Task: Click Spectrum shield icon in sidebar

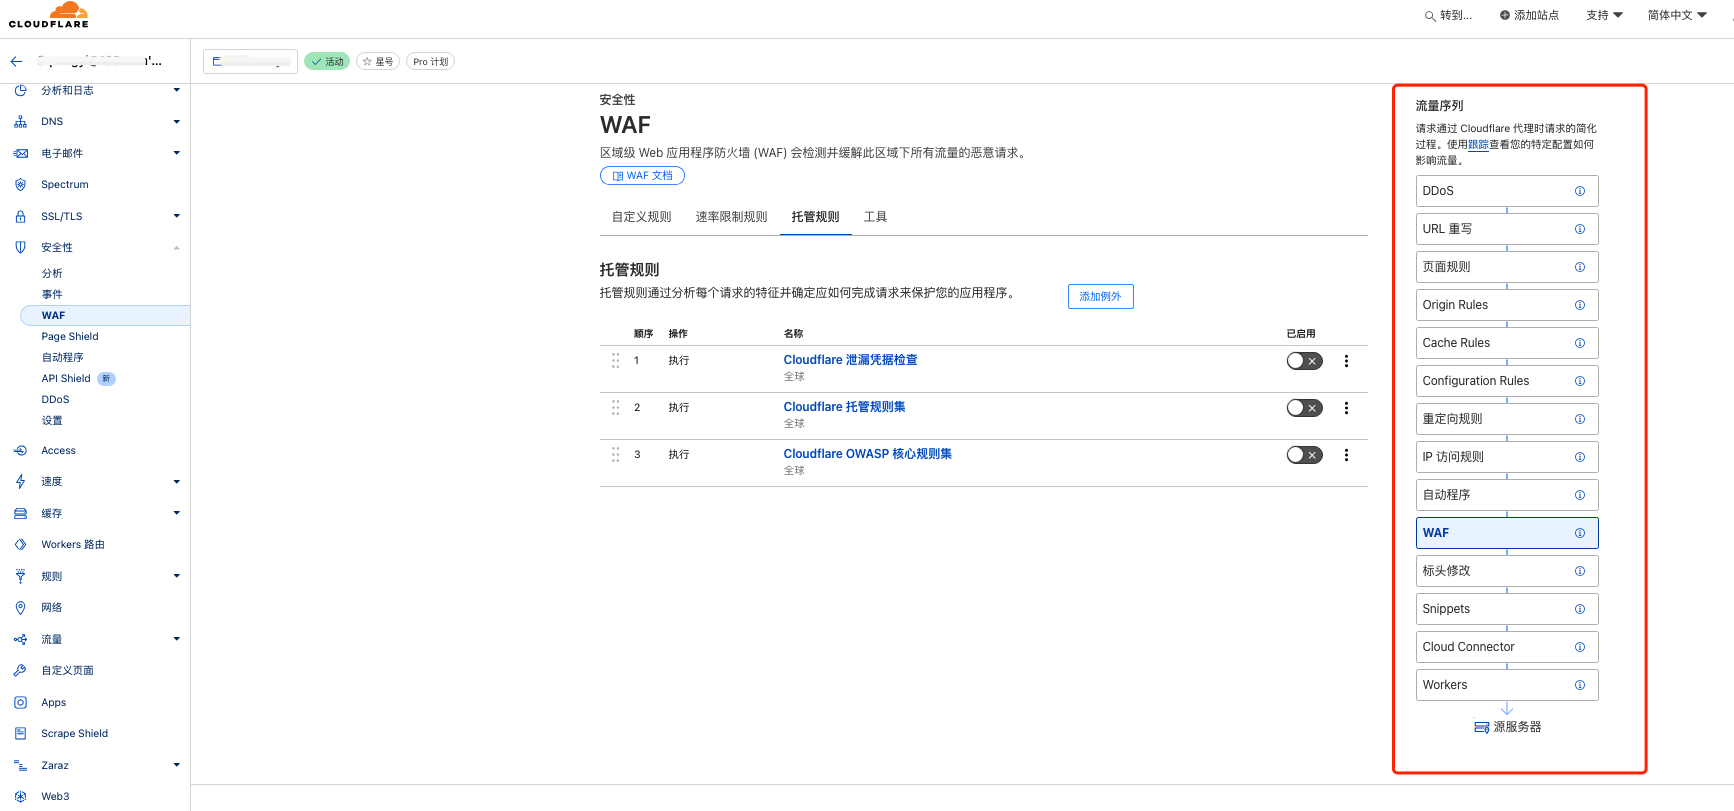Action: tap(20, 185)
